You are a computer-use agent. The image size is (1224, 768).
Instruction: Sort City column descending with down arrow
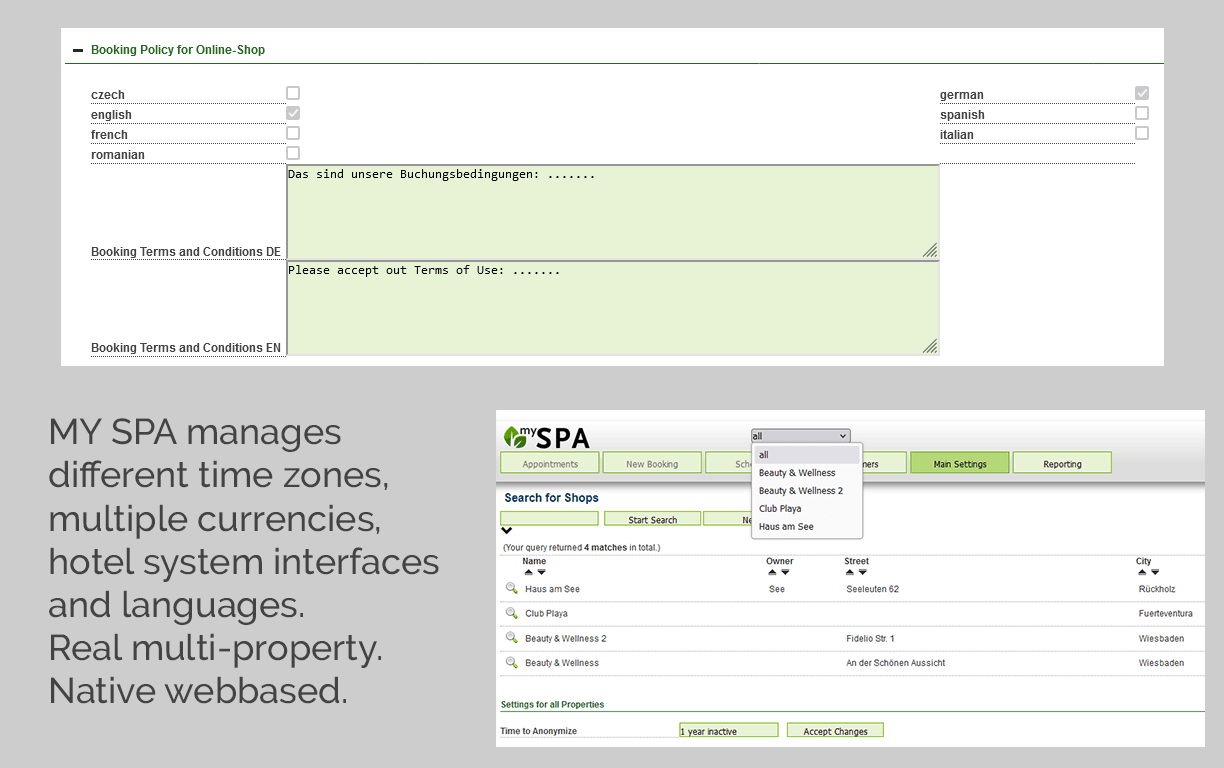[1155, 572]
